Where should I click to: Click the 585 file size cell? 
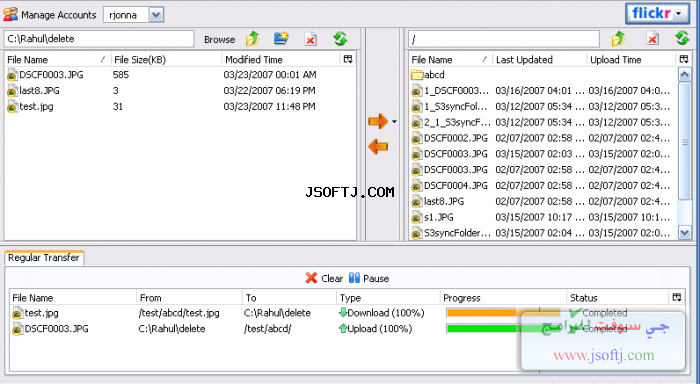(x=121, y=75)
